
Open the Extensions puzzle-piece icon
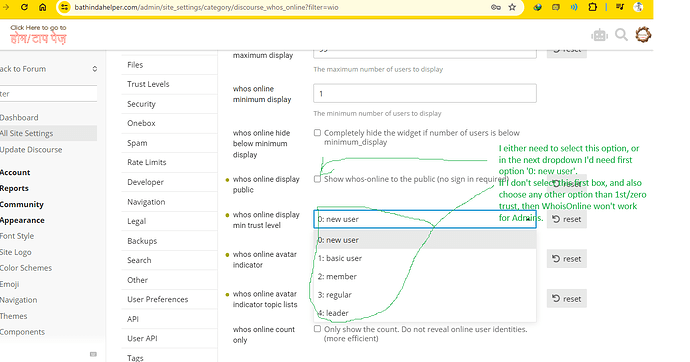(592, 7)
